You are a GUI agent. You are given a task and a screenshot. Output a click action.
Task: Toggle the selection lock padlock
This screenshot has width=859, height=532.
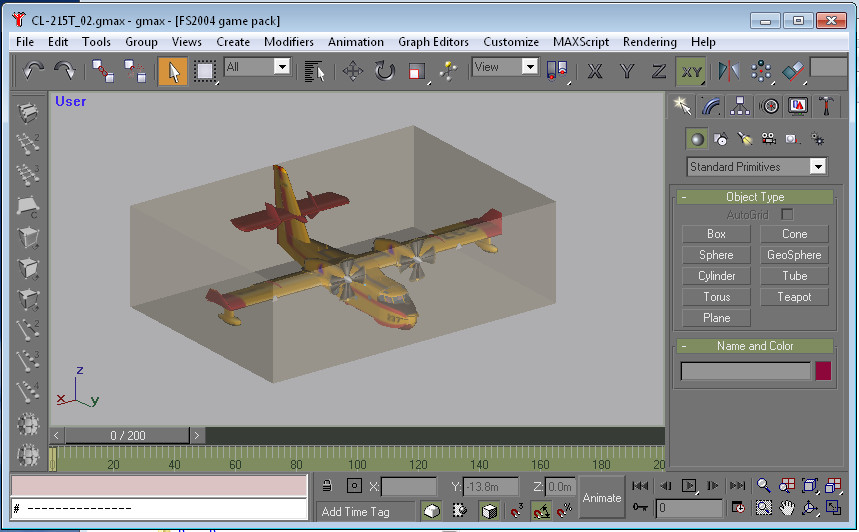(327, 485)
